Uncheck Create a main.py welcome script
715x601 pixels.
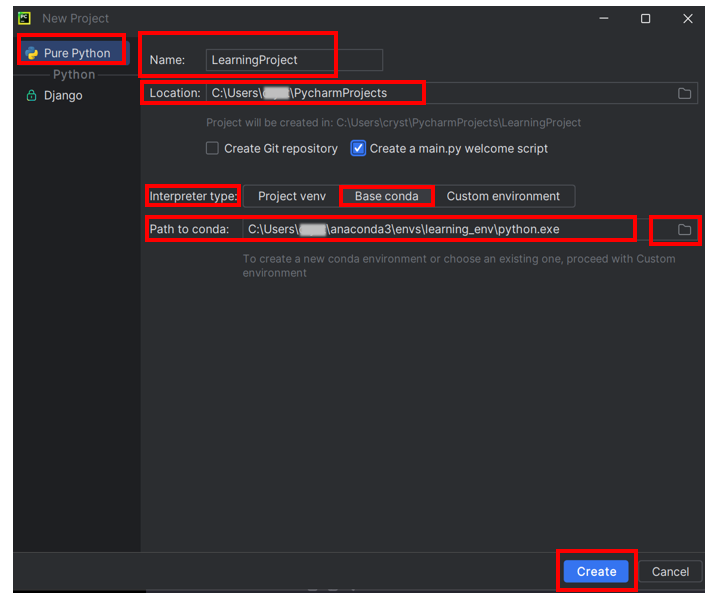tap(358, 148)
